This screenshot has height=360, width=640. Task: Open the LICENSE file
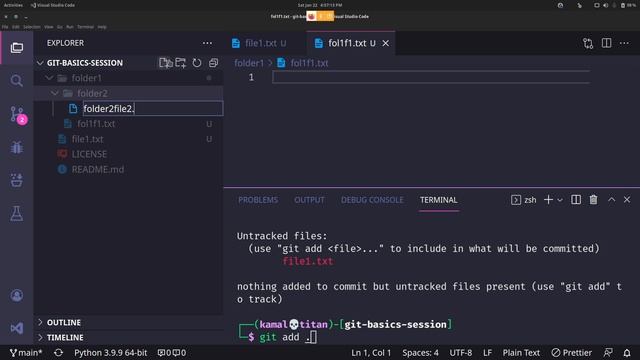[89, 154]
